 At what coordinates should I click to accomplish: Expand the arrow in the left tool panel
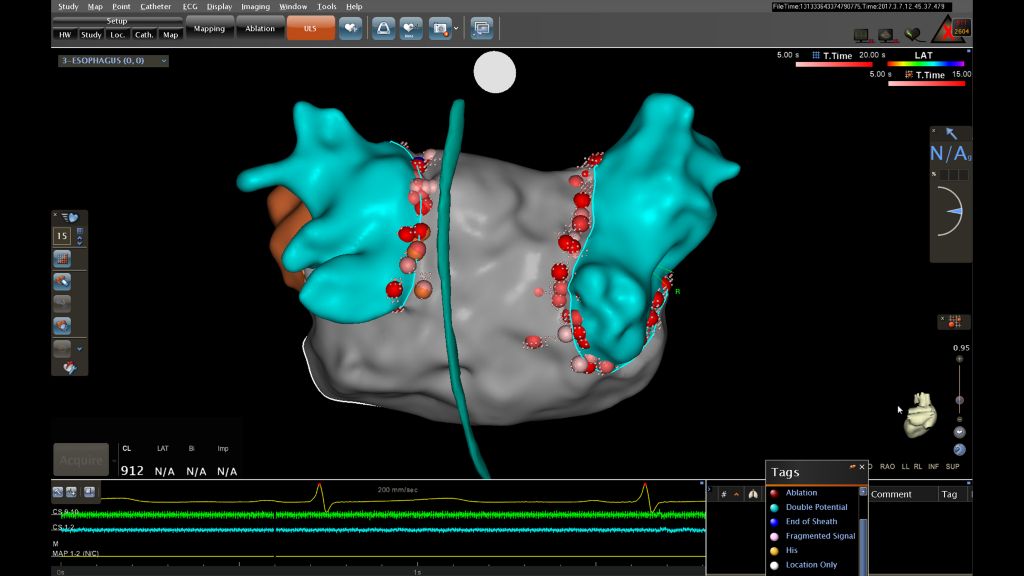coord(79,348)
